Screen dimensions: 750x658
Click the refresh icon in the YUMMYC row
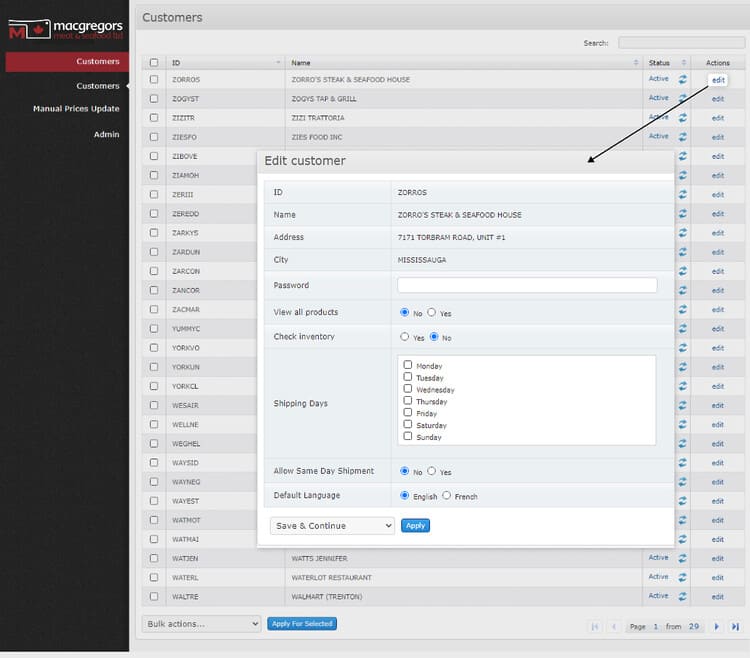[x=683, y=329]
